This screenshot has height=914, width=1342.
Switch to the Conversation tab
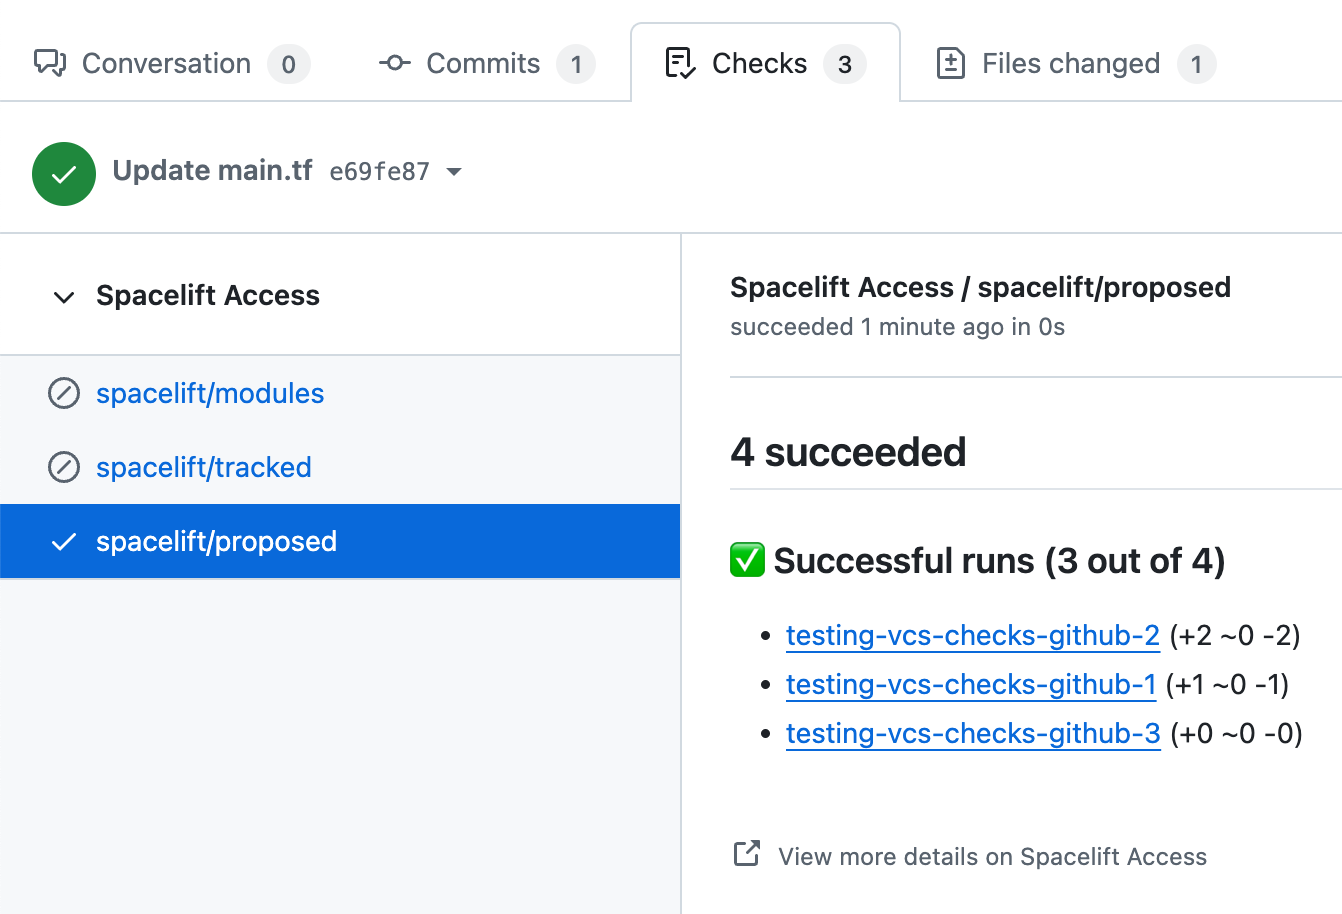coord(166,63)
